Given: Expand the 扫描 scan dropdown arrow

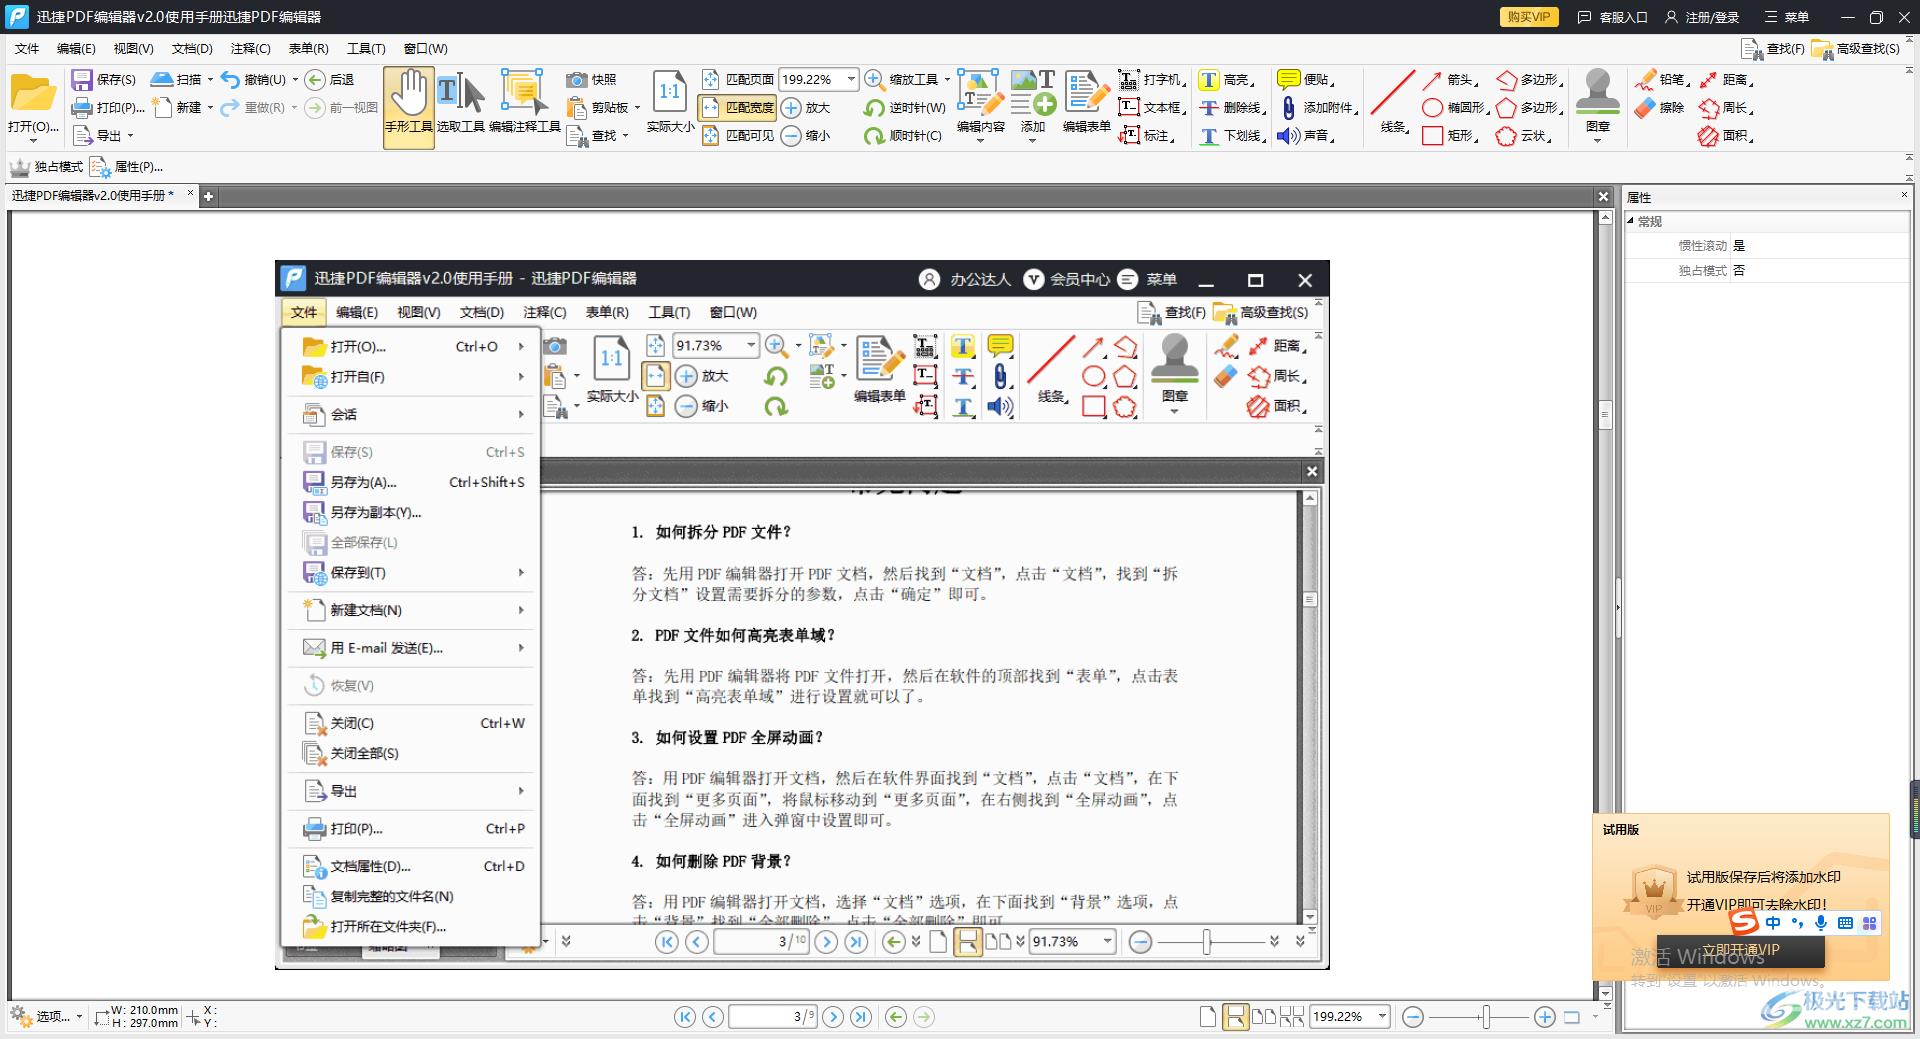Looking at the screenshot, I should [210, 79].
